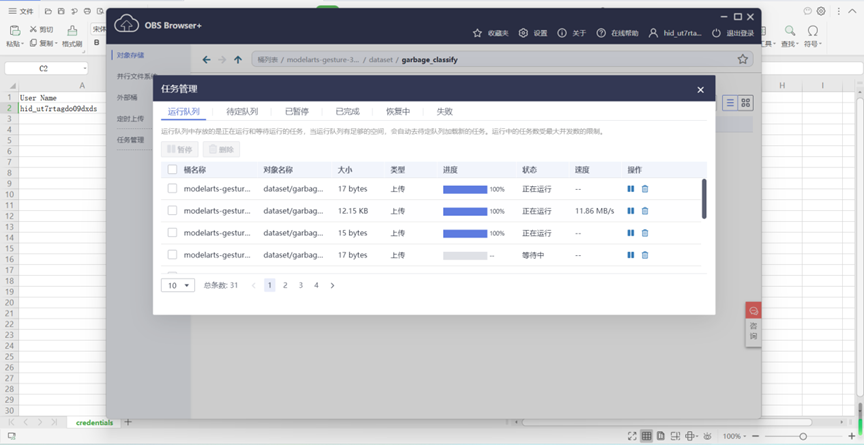Open the 10 per page dropdown
Screen dimensions: 864x445
click(x=178, y=285)
